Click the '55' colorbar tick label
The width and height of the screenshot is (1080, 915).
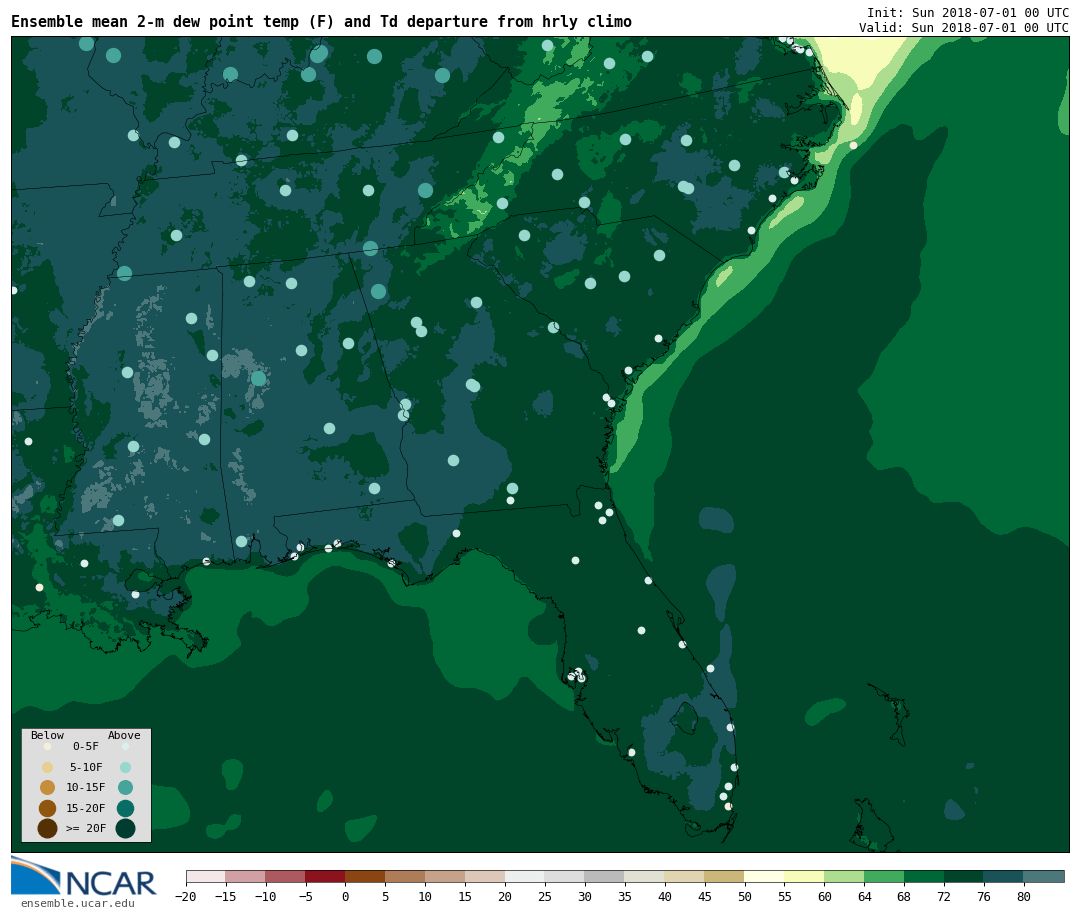click(785, 896)
